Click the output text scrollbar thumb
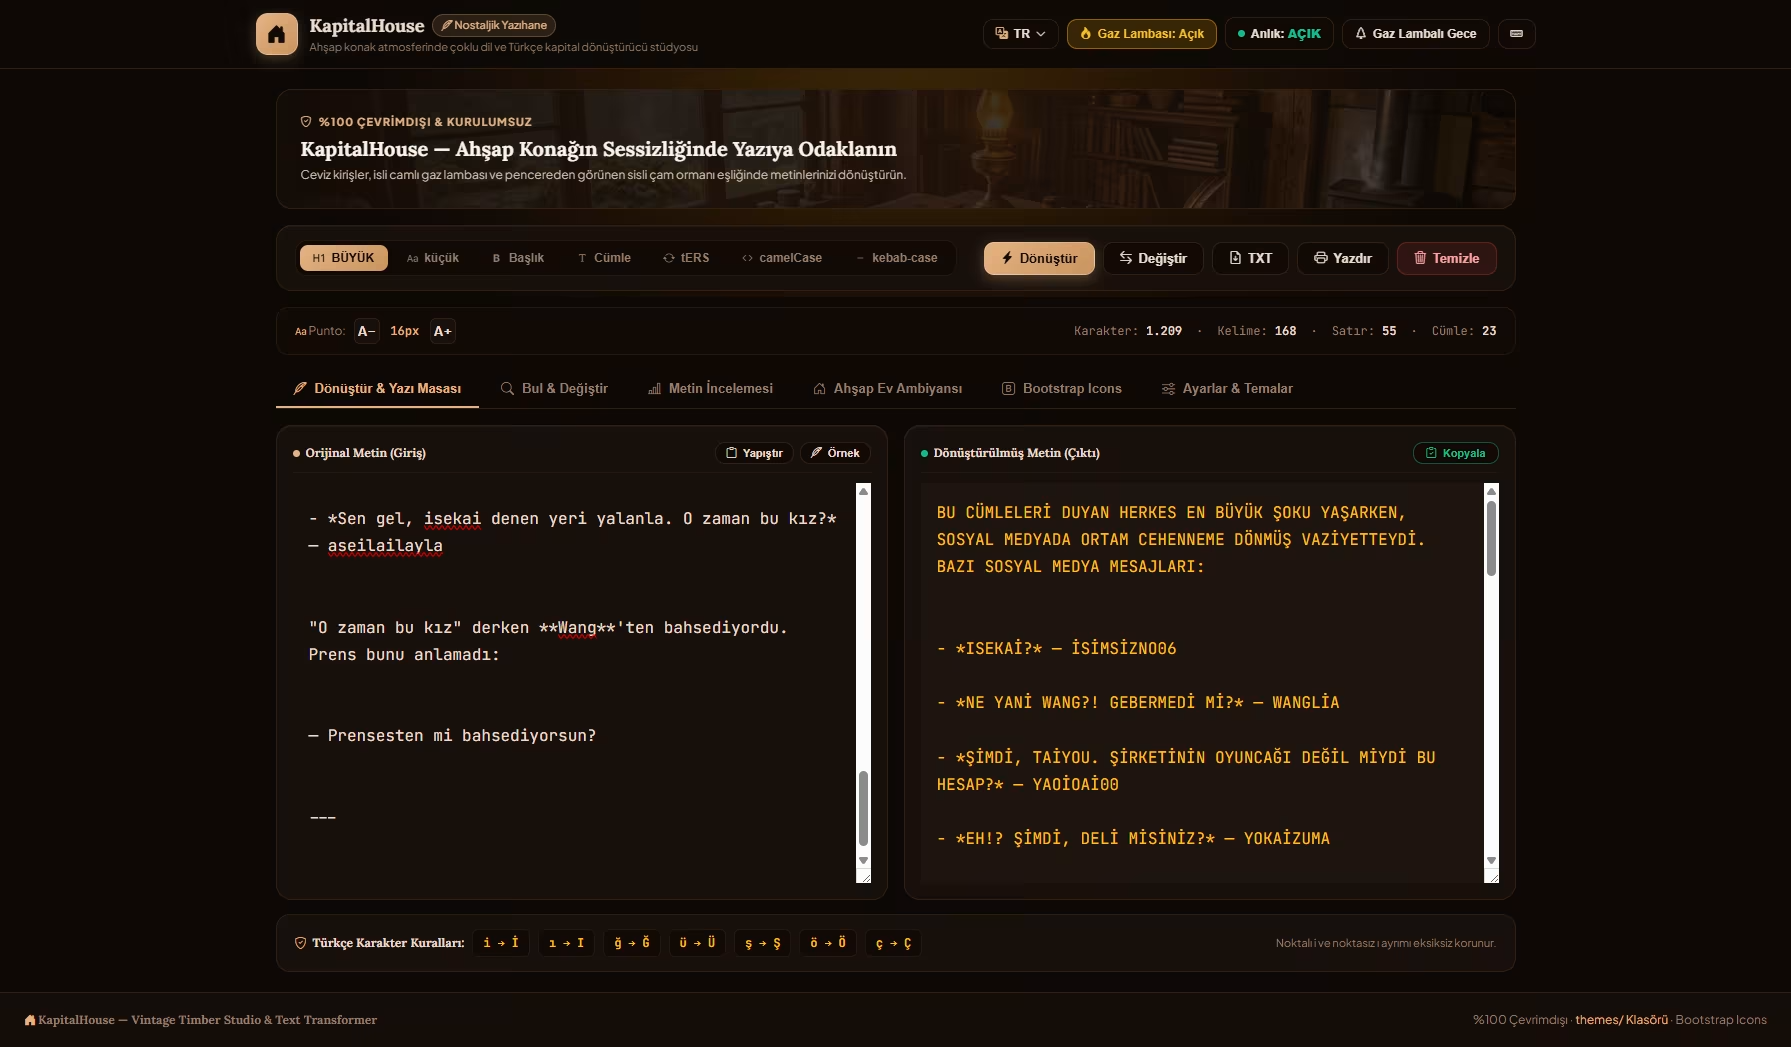The width and height of the screenshot is (1791, 1047). tap(1491, 538)
